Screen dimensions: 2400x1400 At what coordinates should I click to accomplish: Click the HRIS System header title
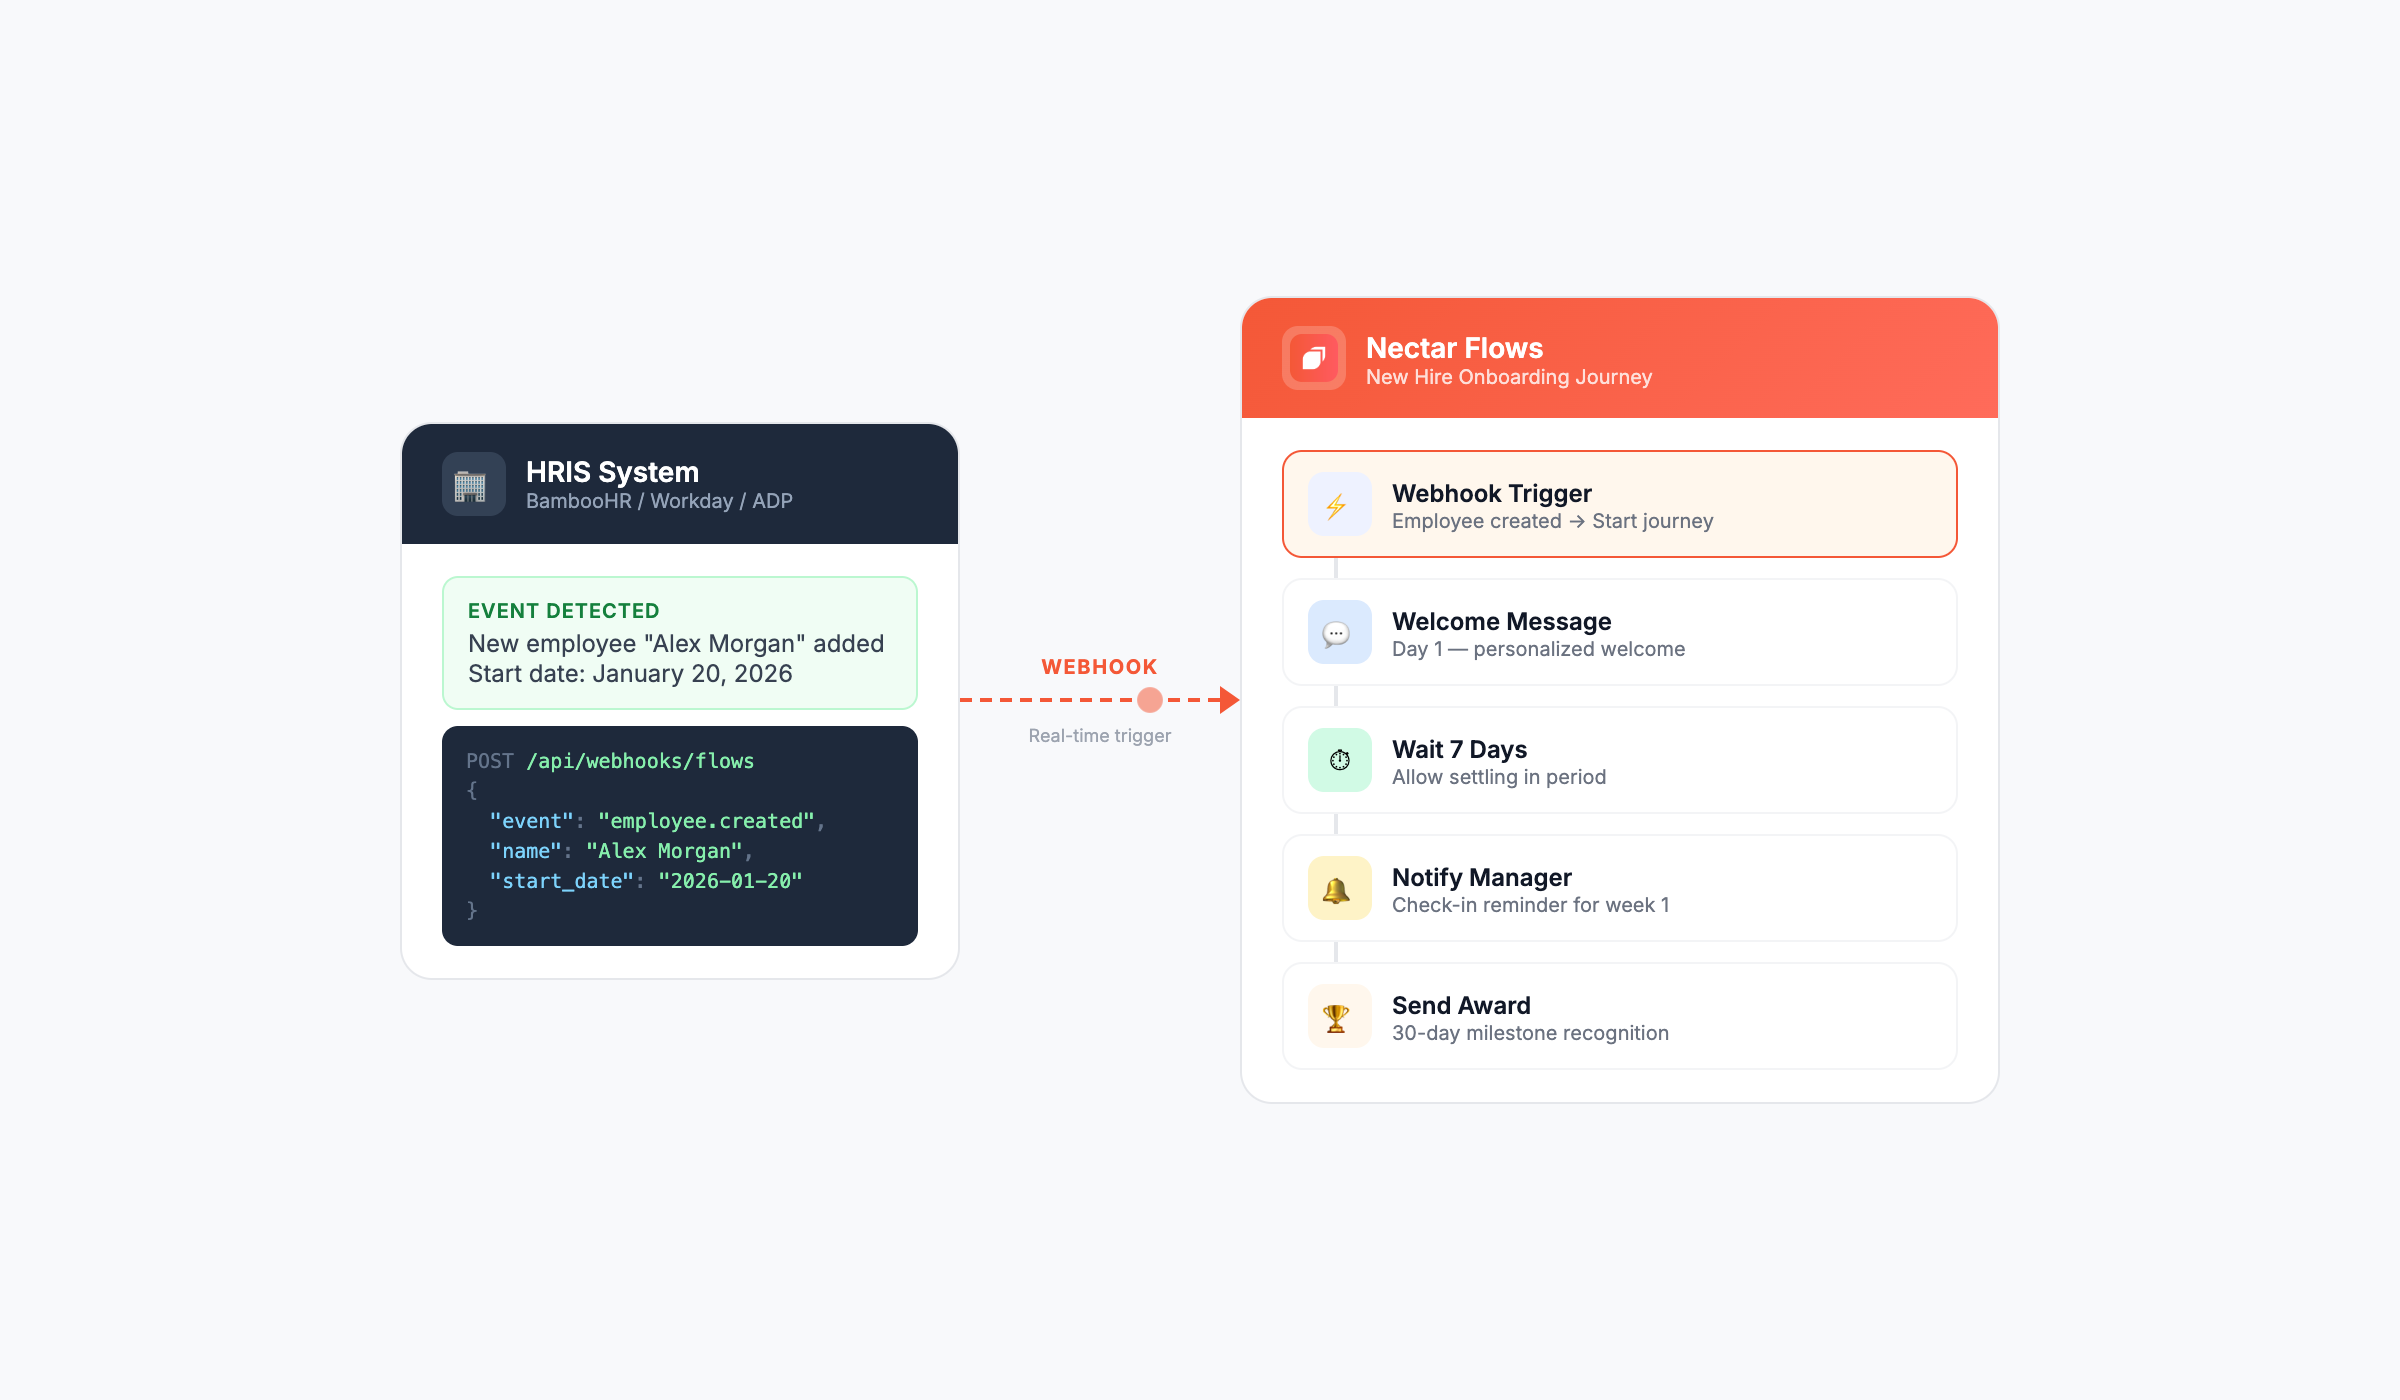612,472
